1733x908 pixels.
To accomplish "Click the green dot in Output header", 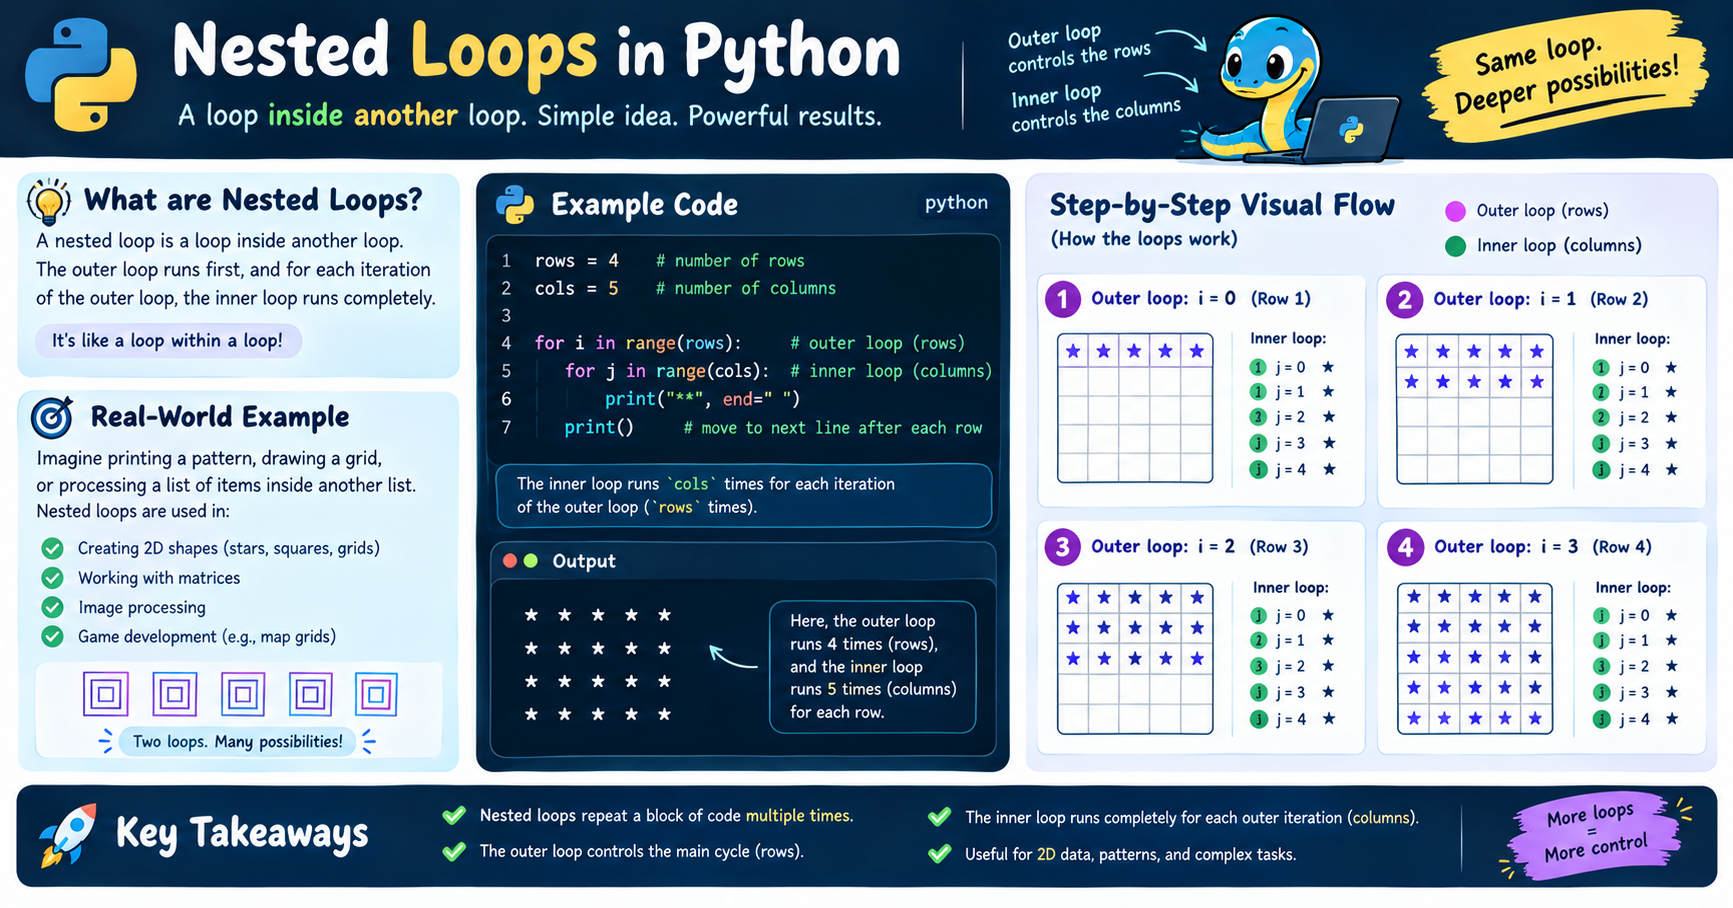I will pyautogui.click(x=531, y=561).
